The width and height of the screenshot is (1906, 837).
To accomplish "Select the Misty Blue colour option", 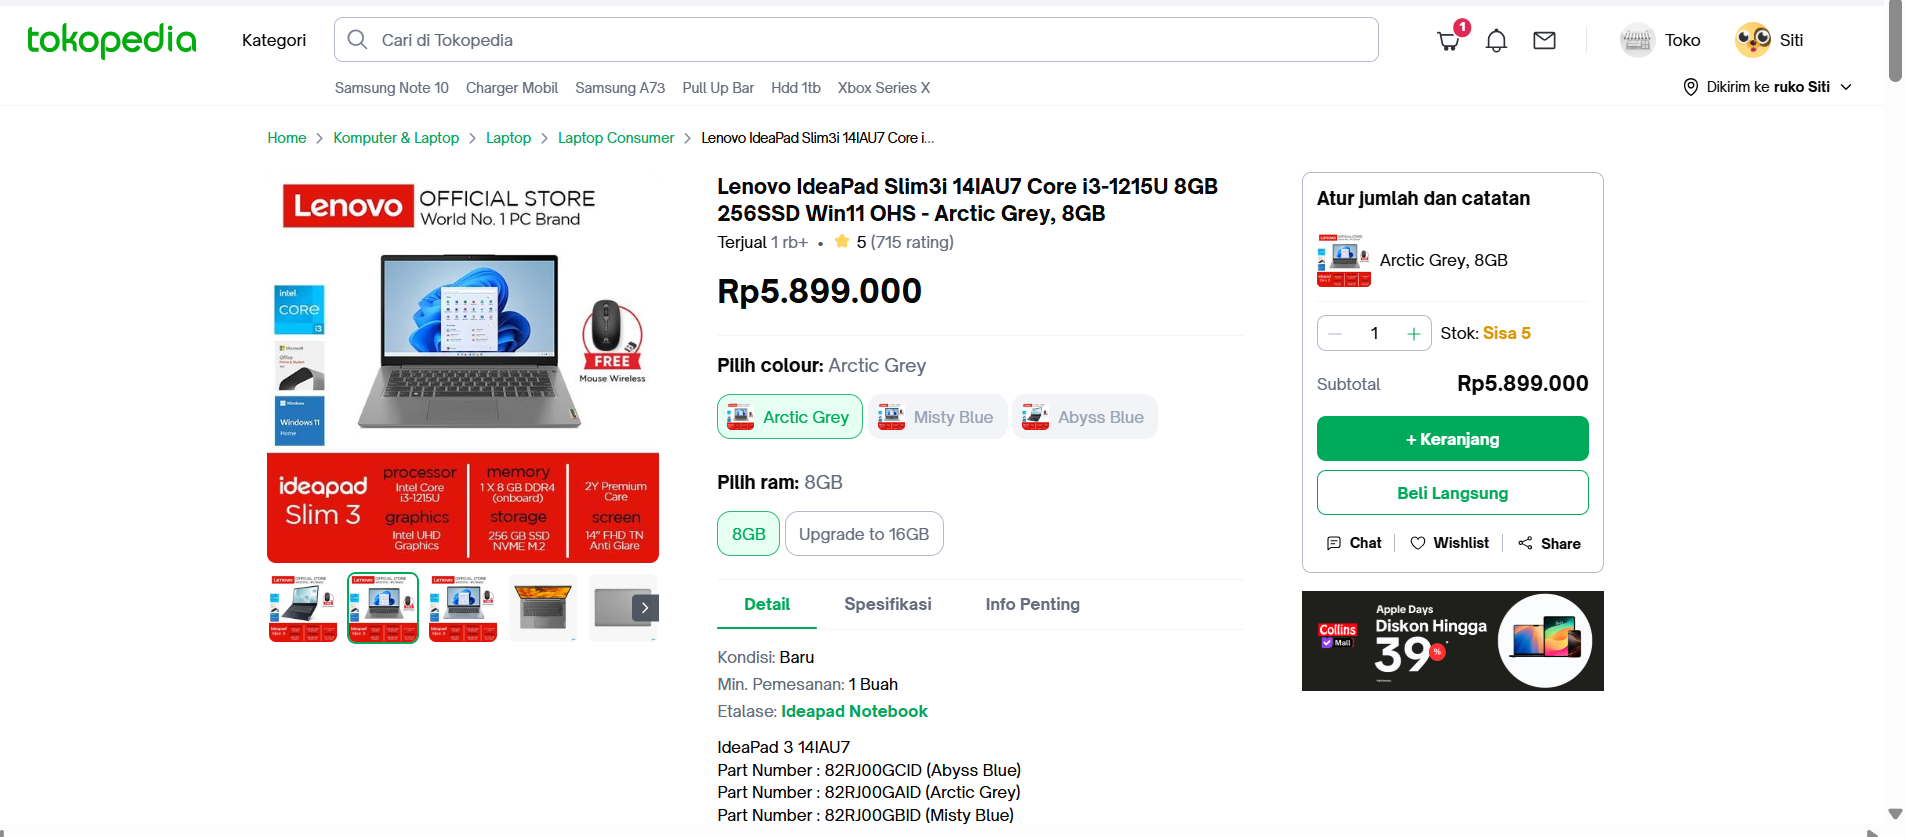I will point(937,417).
